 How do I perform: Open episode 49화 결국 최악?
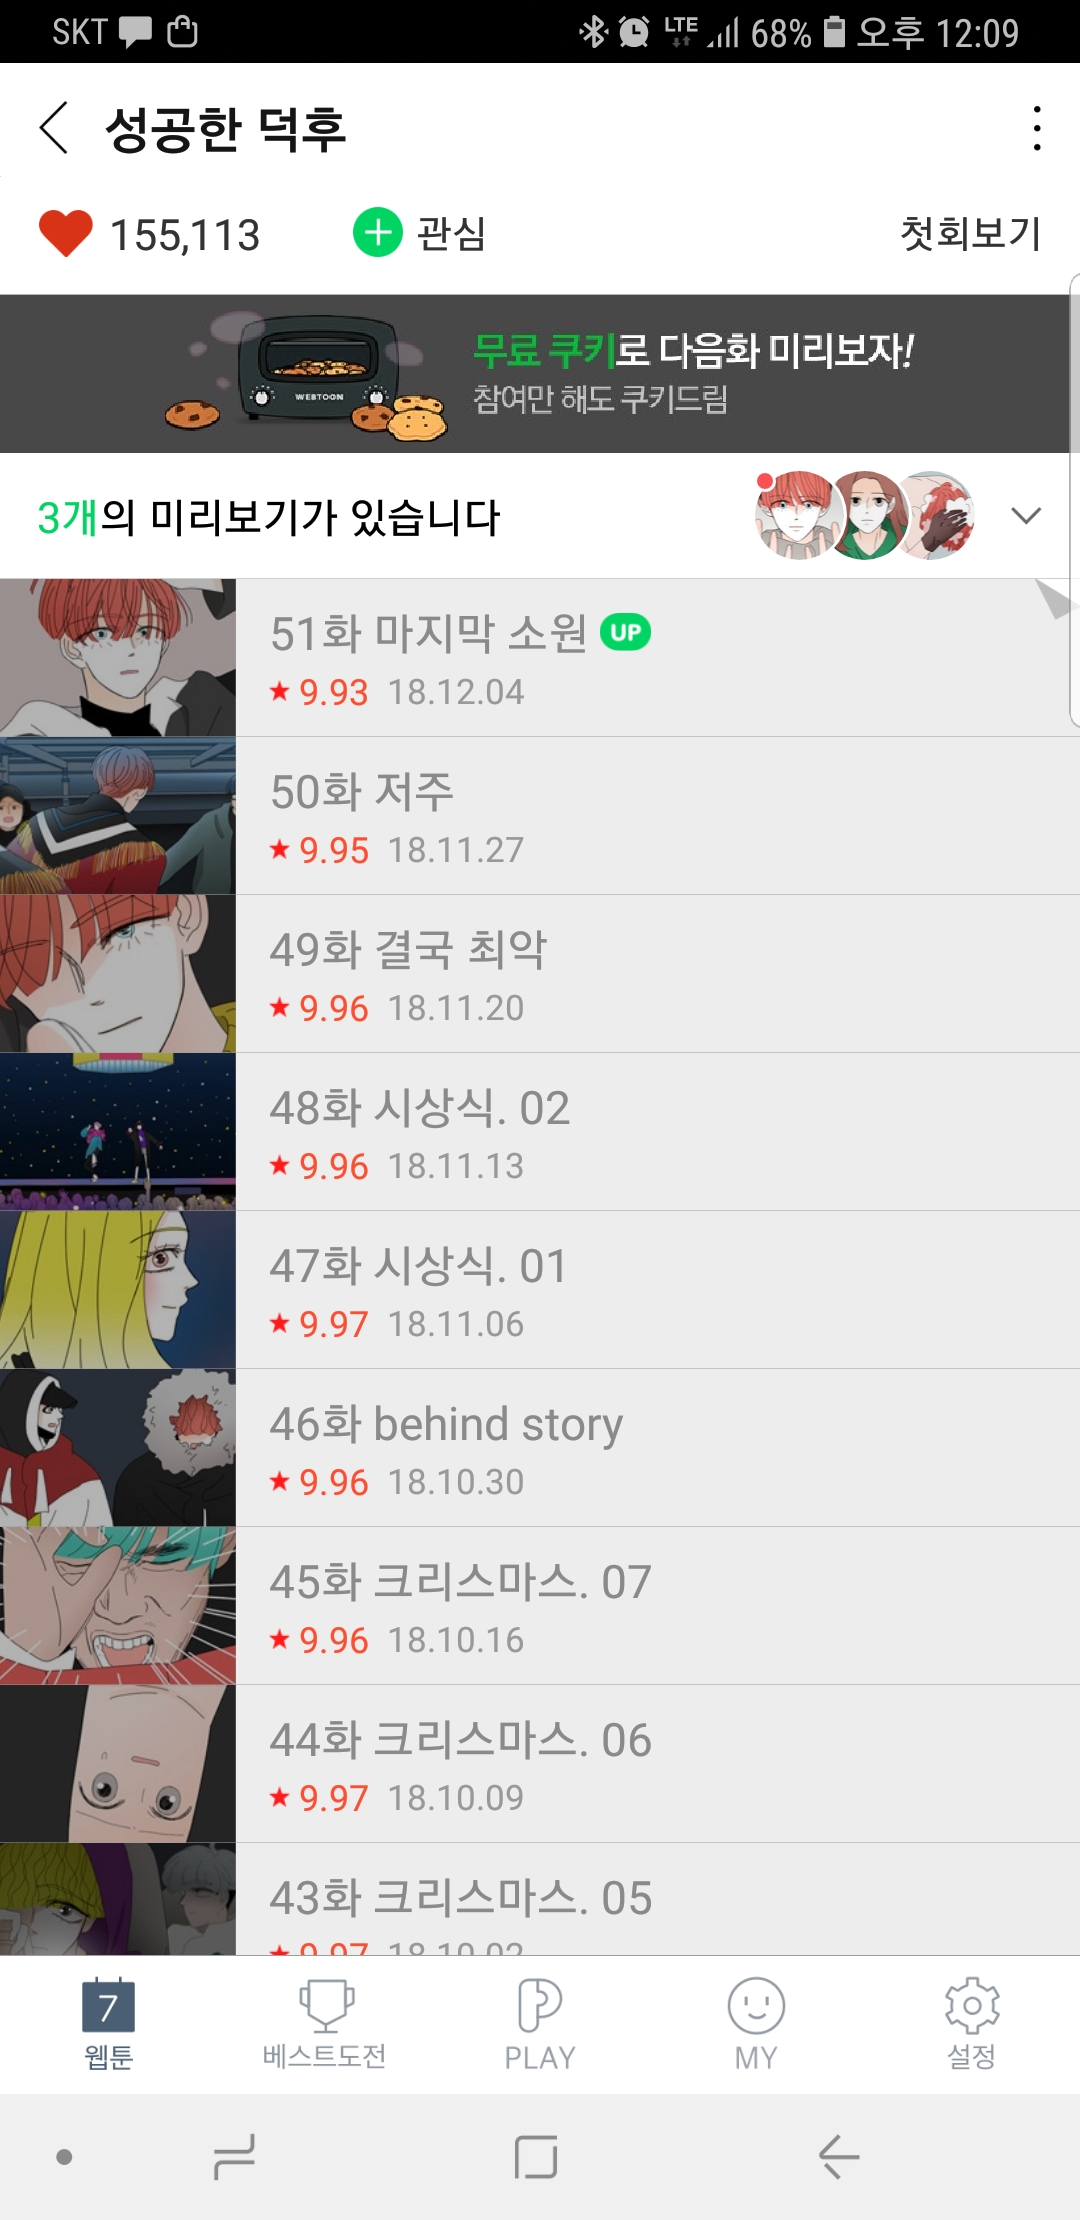(x=540, y=974)
